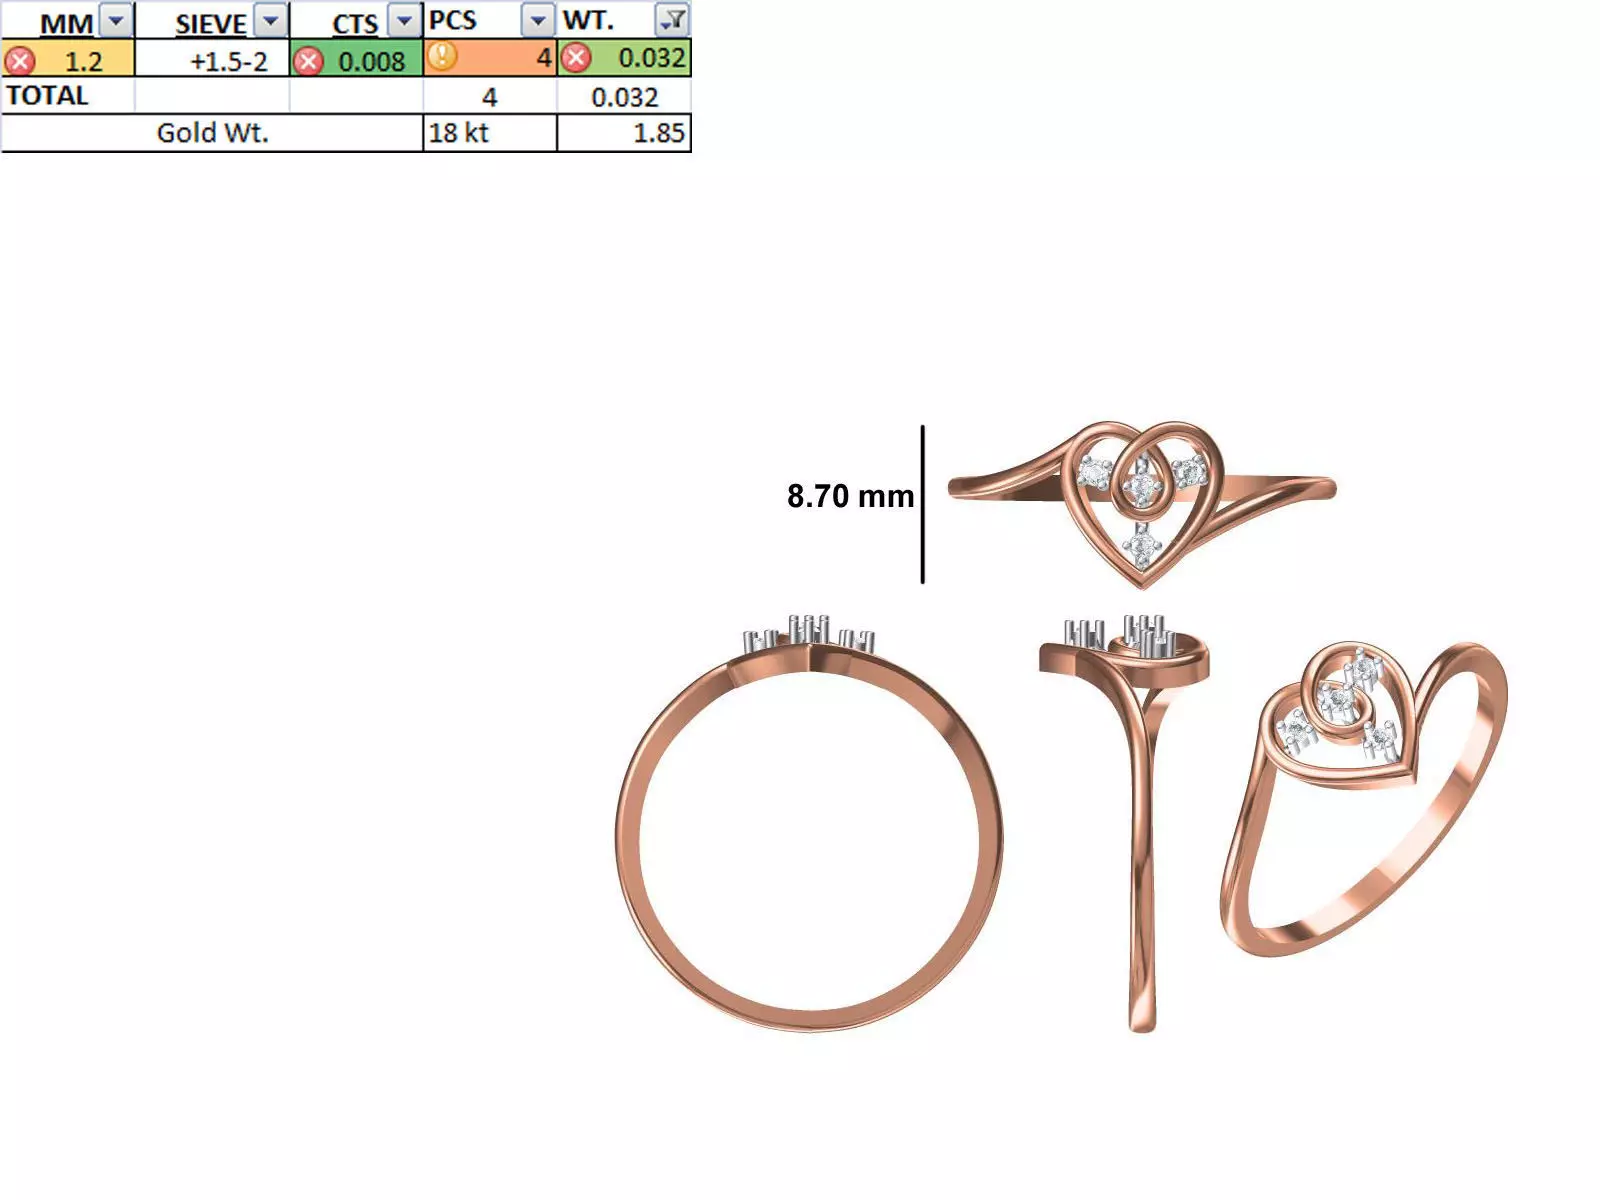1600x1200 pixels.
Task: Click the top-view heart ring render
Action: coord(1142,504)
